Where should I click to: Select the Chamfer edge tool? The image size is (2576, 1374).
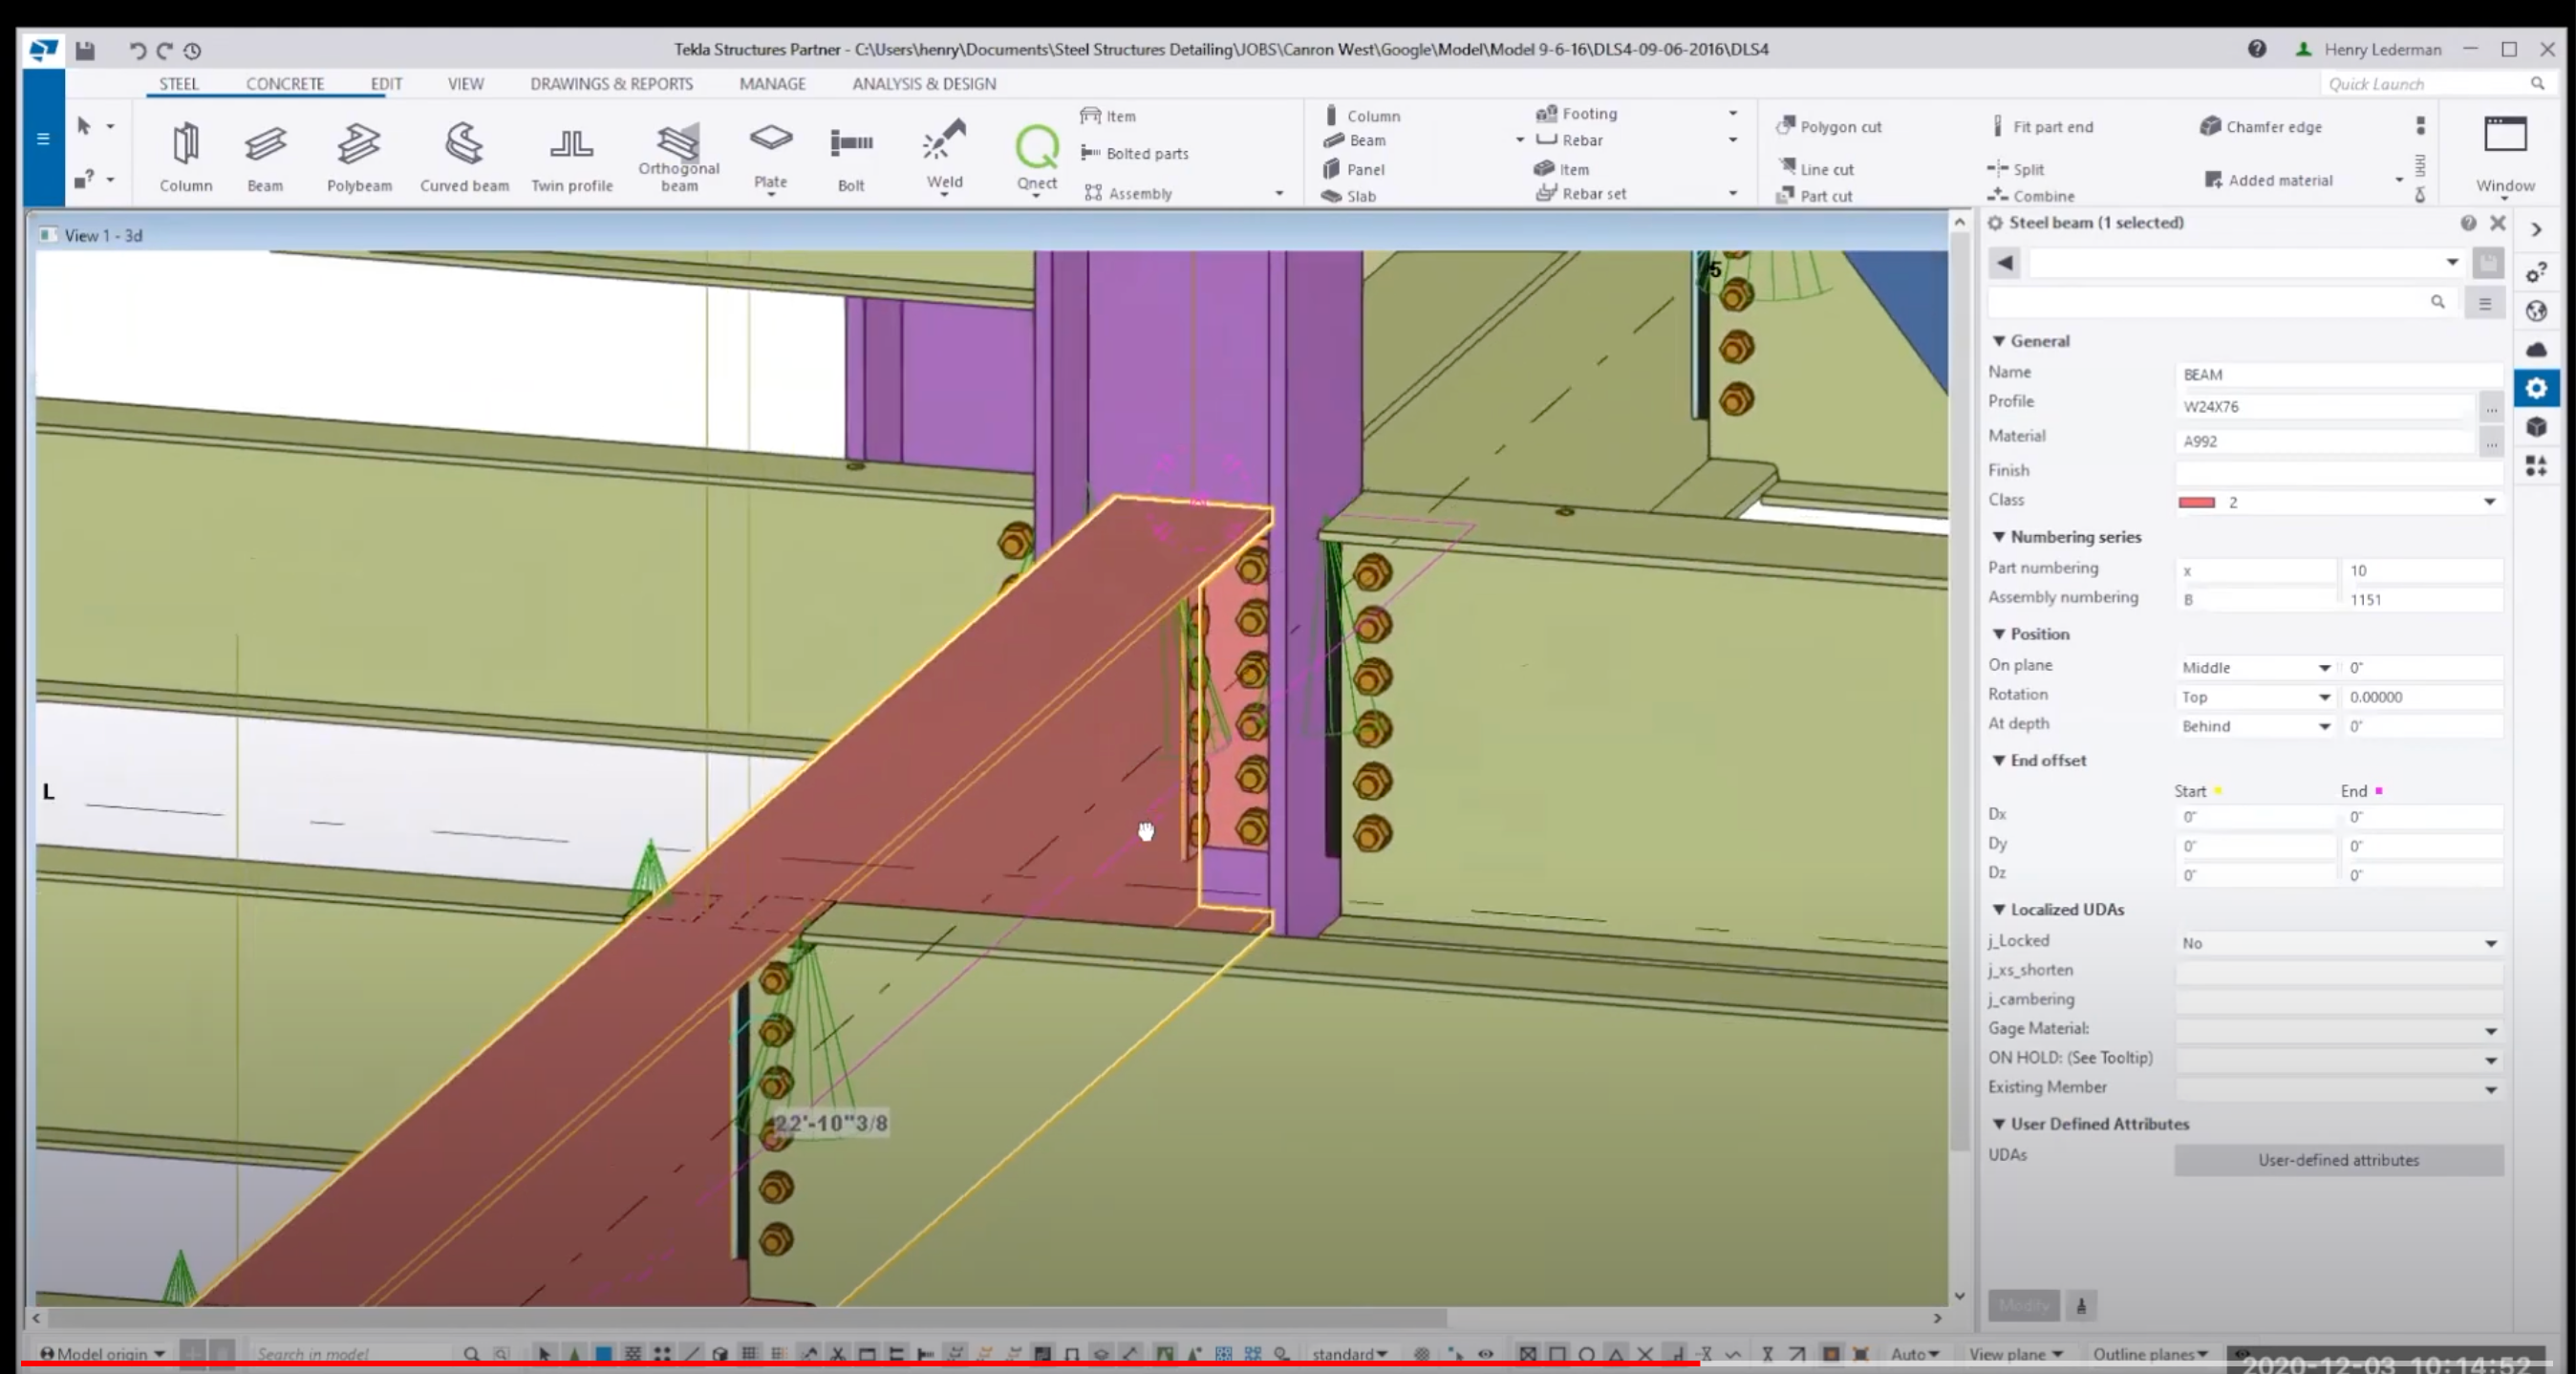pos(2261,127)
